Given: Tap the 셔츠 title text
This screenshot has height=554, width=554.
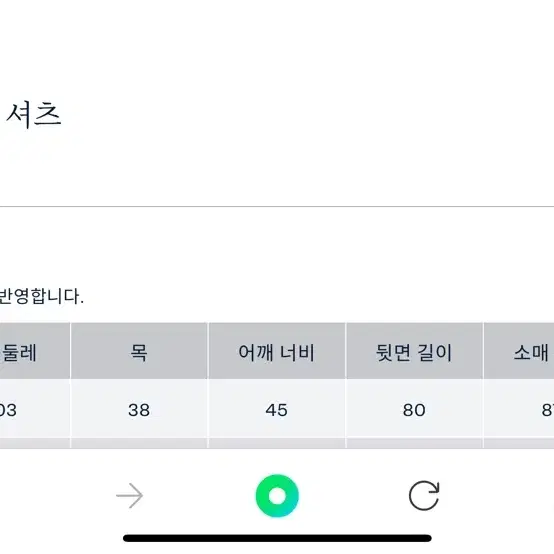Looking at the screenshot, I should tap(34, 114).
